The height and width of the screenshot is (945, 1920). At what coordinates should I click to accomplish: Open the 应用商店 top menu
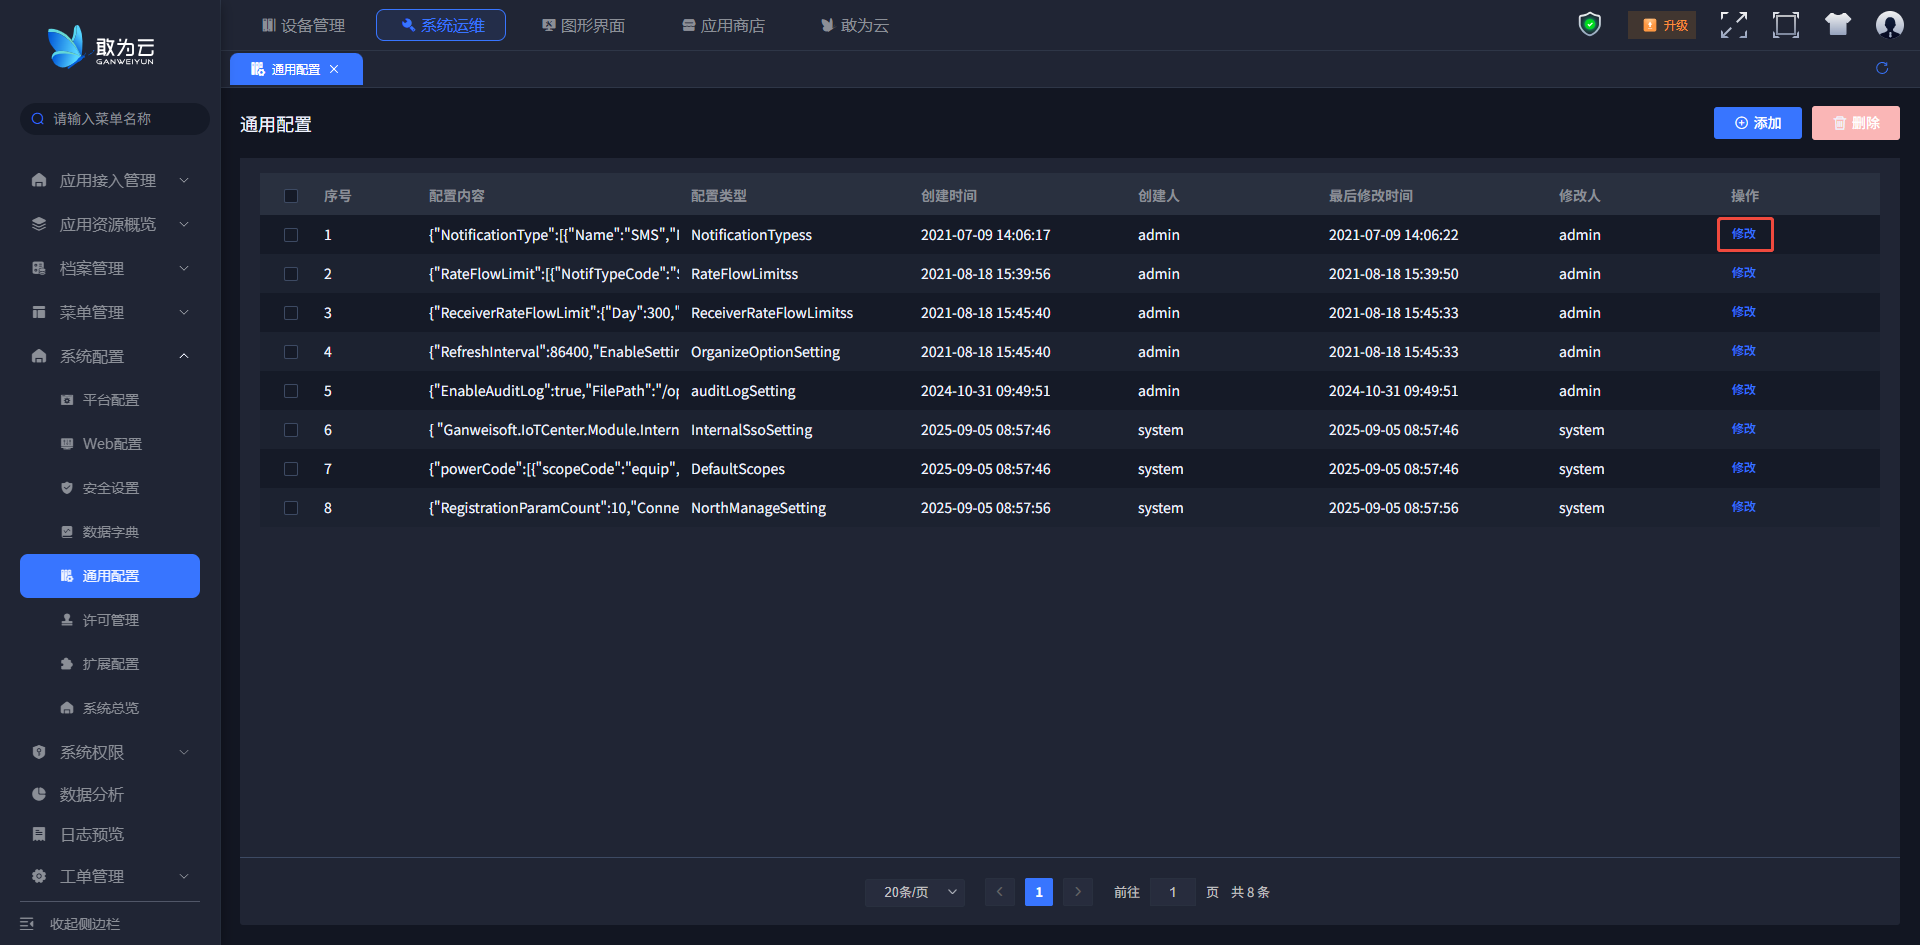click(x=723, y=25)
